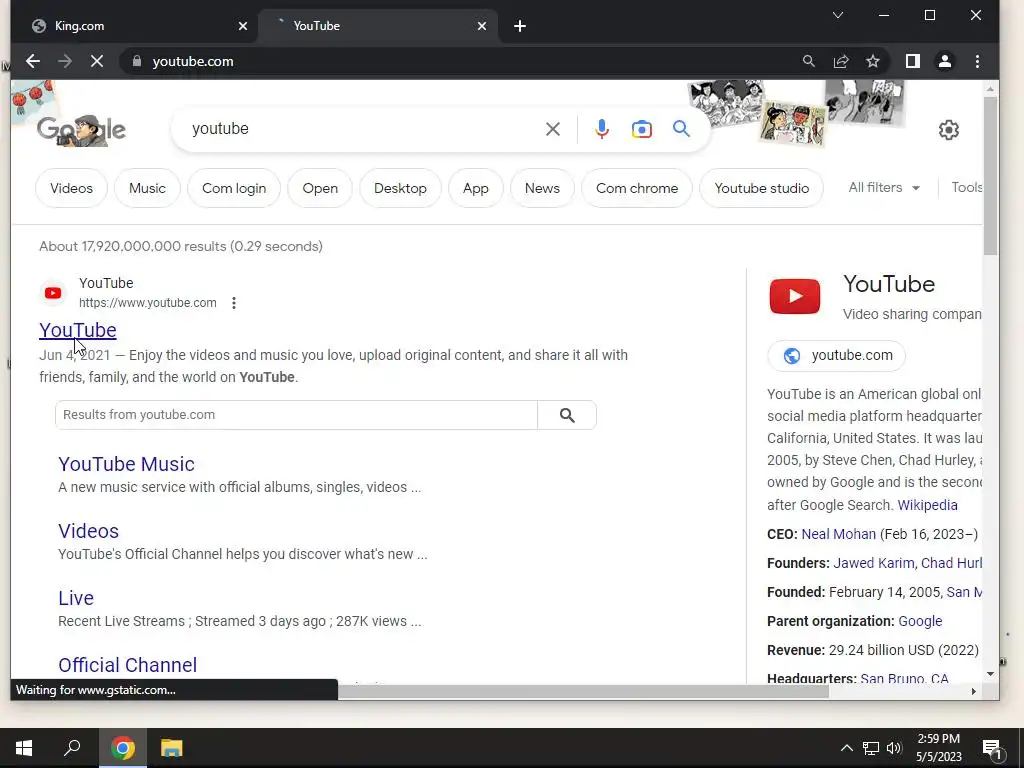This screenshot has height=768, width=1024.
Task: Click the YouTube favicon in first result
Action: tap(53, 293)
